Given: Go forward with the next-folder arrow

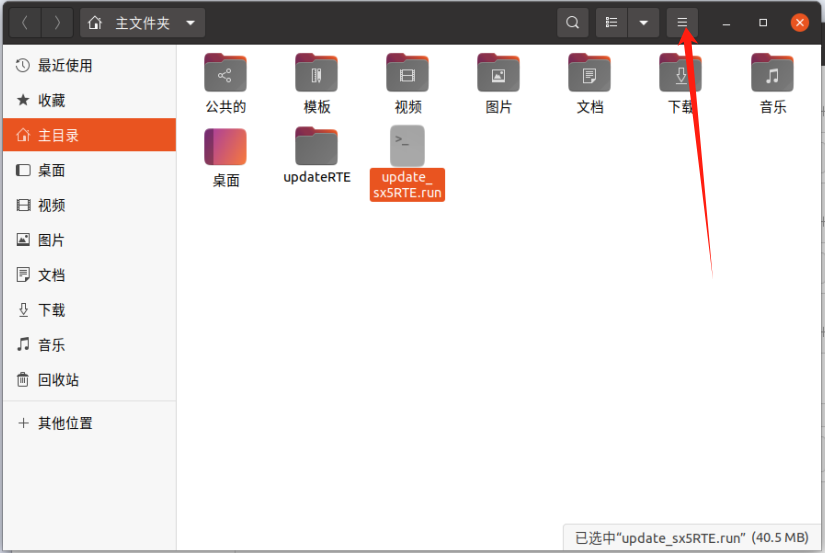Looking at the screenshot, I should 57,23.
